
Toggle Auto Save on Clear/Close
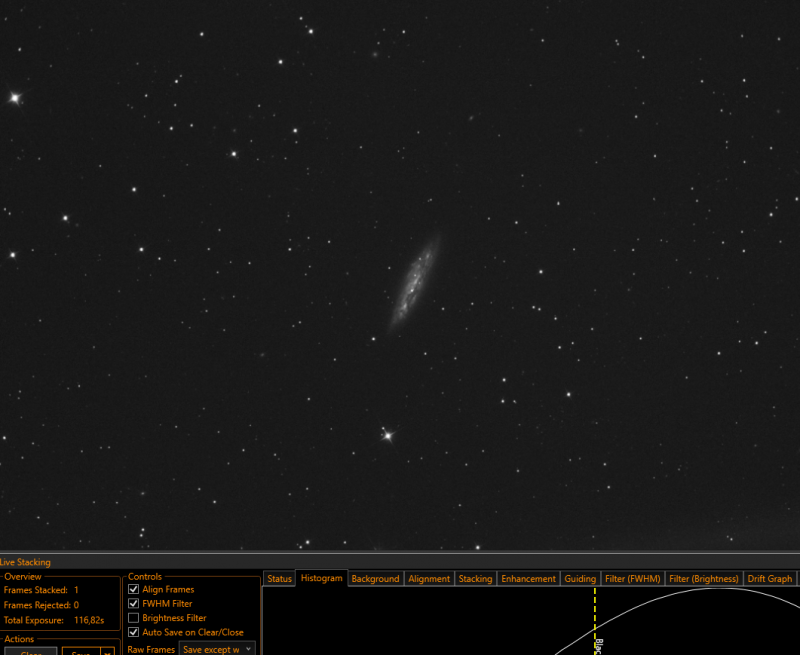pyautogui.click(x=134, y=632)
